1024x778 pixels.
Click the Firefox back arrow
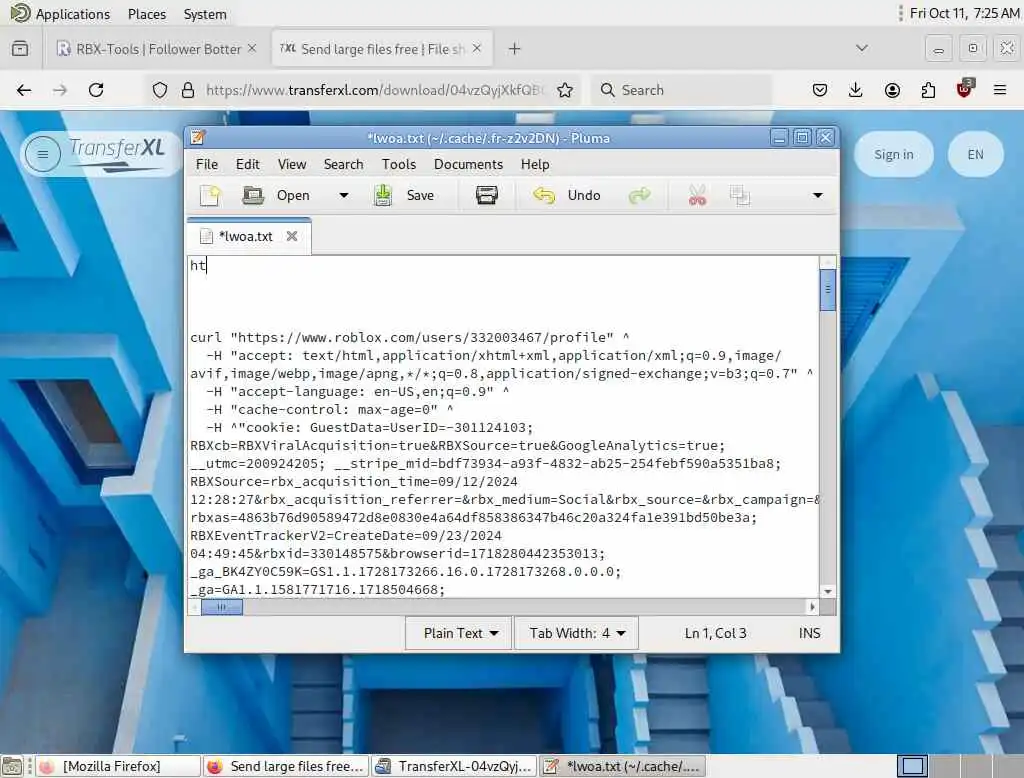pos(24,90)
